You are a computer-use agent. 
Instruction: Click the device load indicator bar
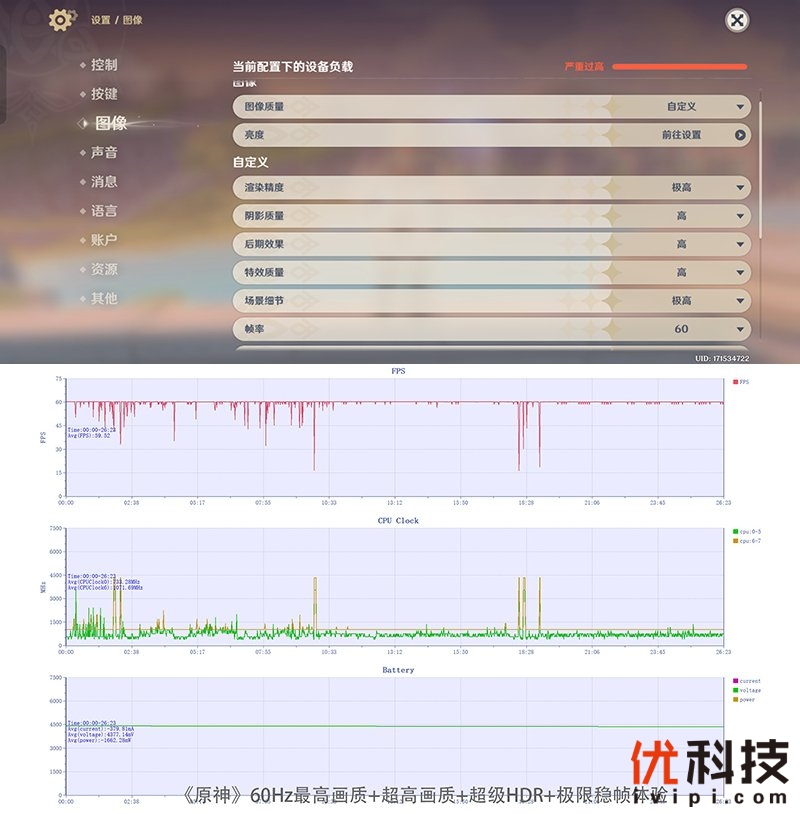click(x=680, y=67)
